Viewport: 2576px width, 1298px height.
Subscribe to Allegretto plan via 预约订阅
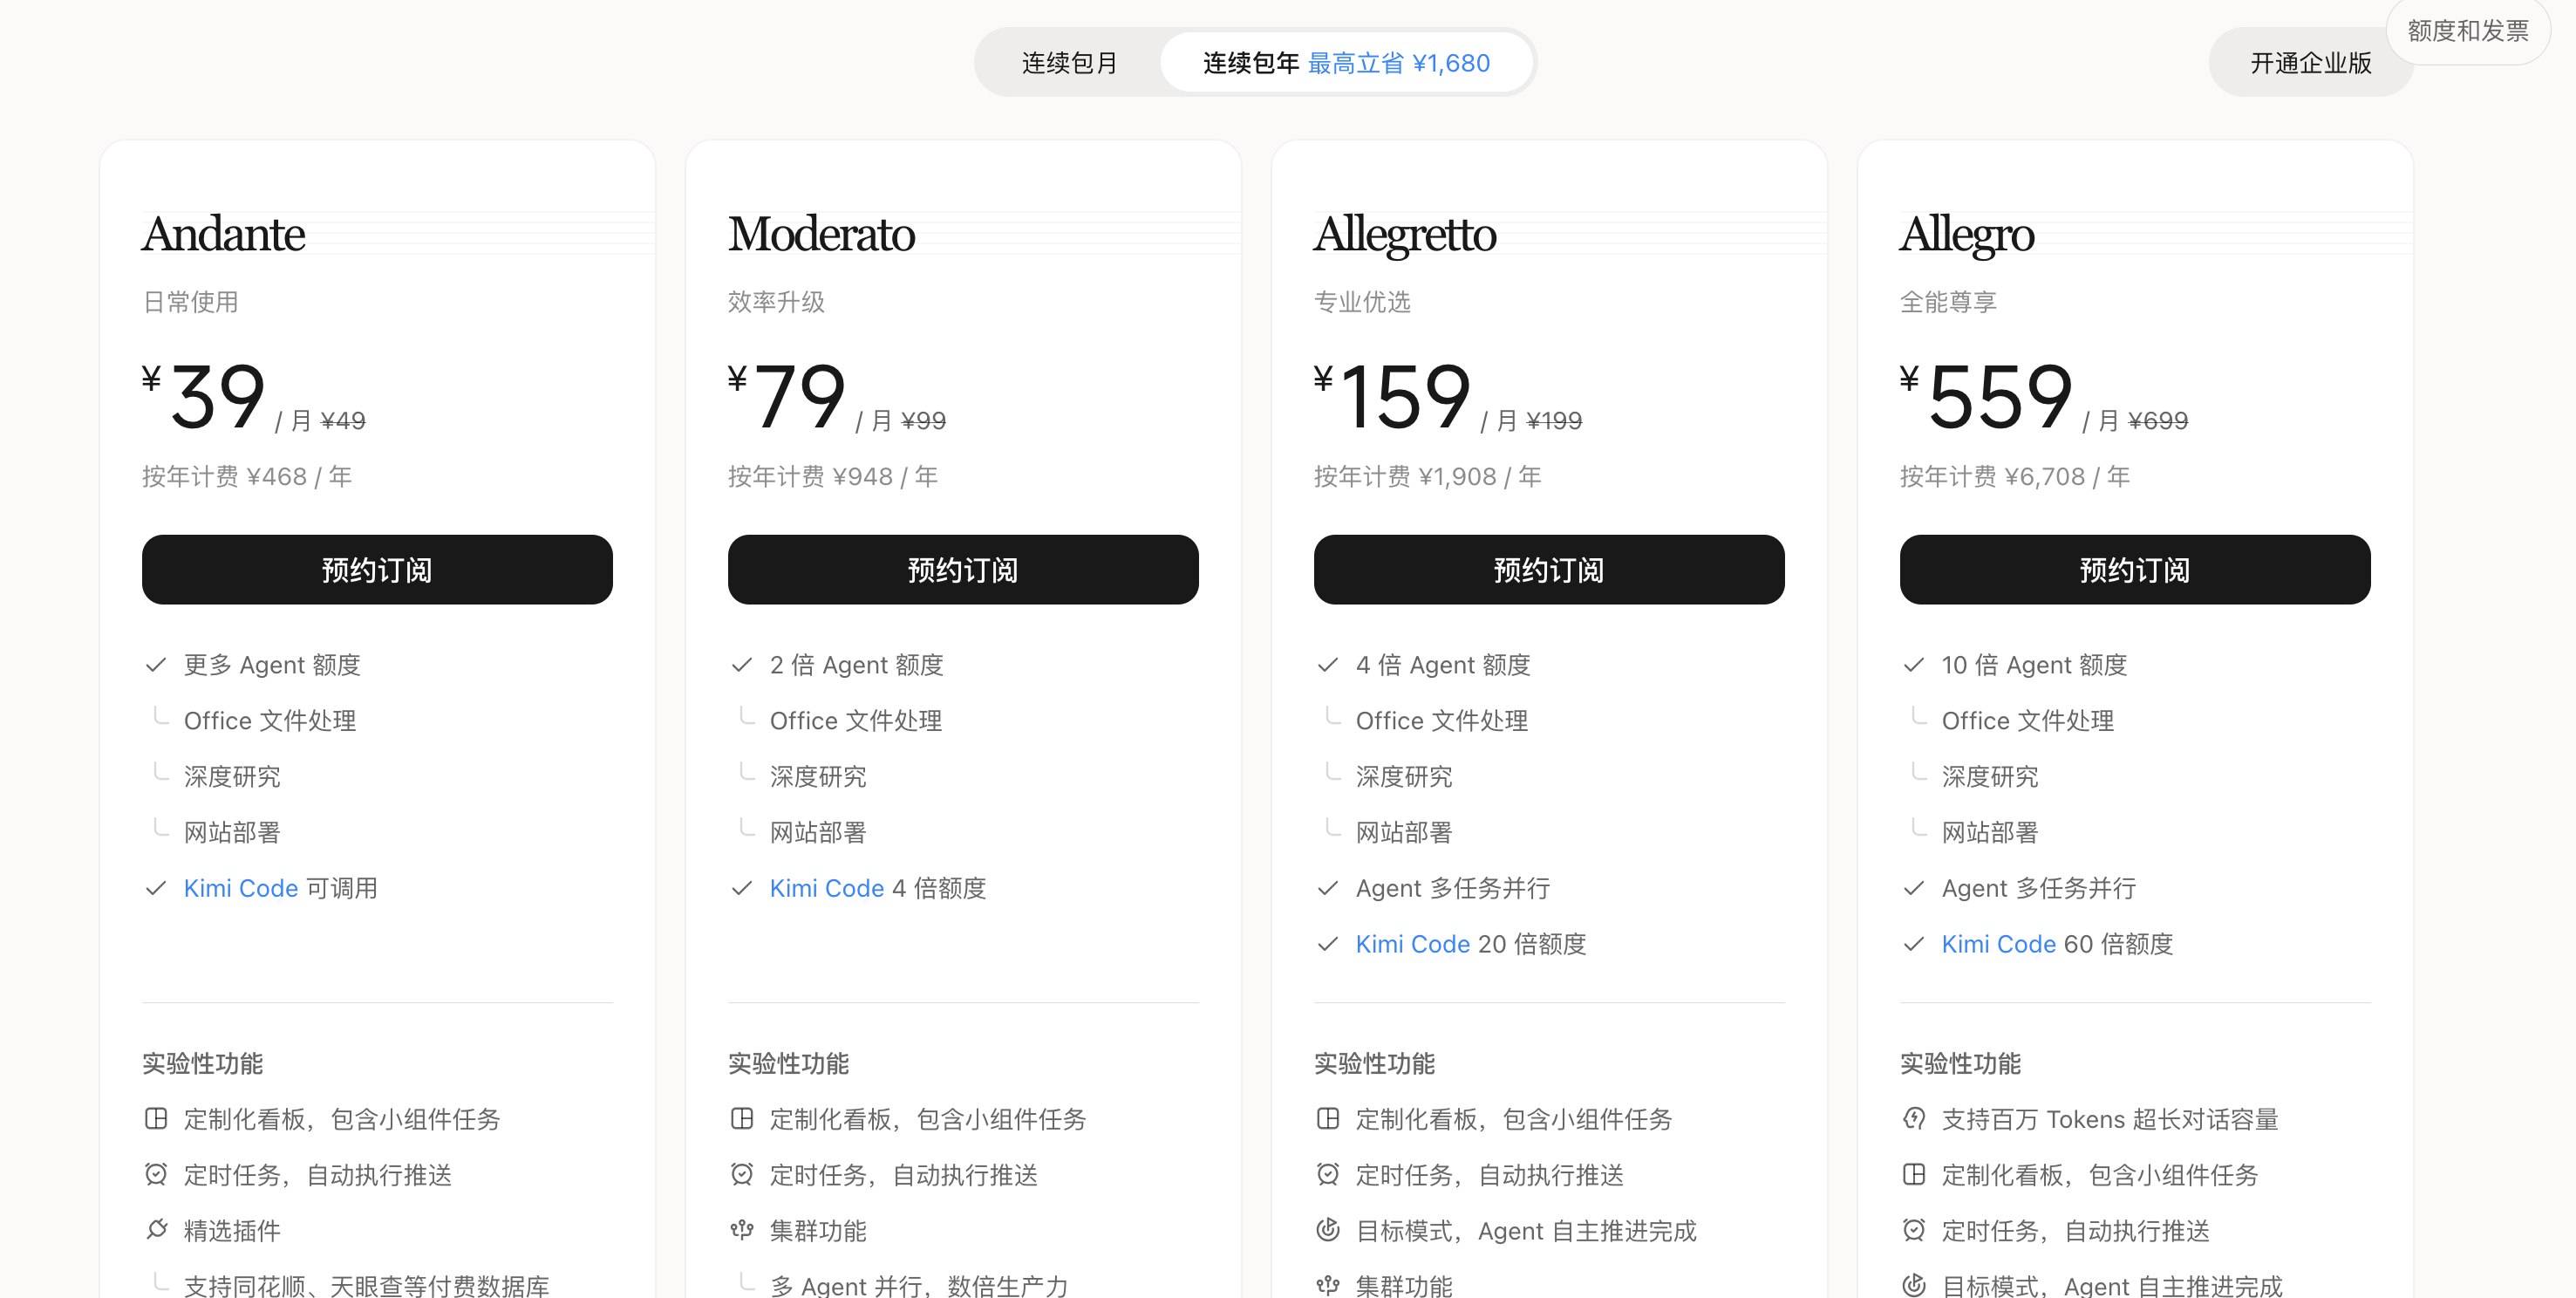click(x=1549, y=569)
